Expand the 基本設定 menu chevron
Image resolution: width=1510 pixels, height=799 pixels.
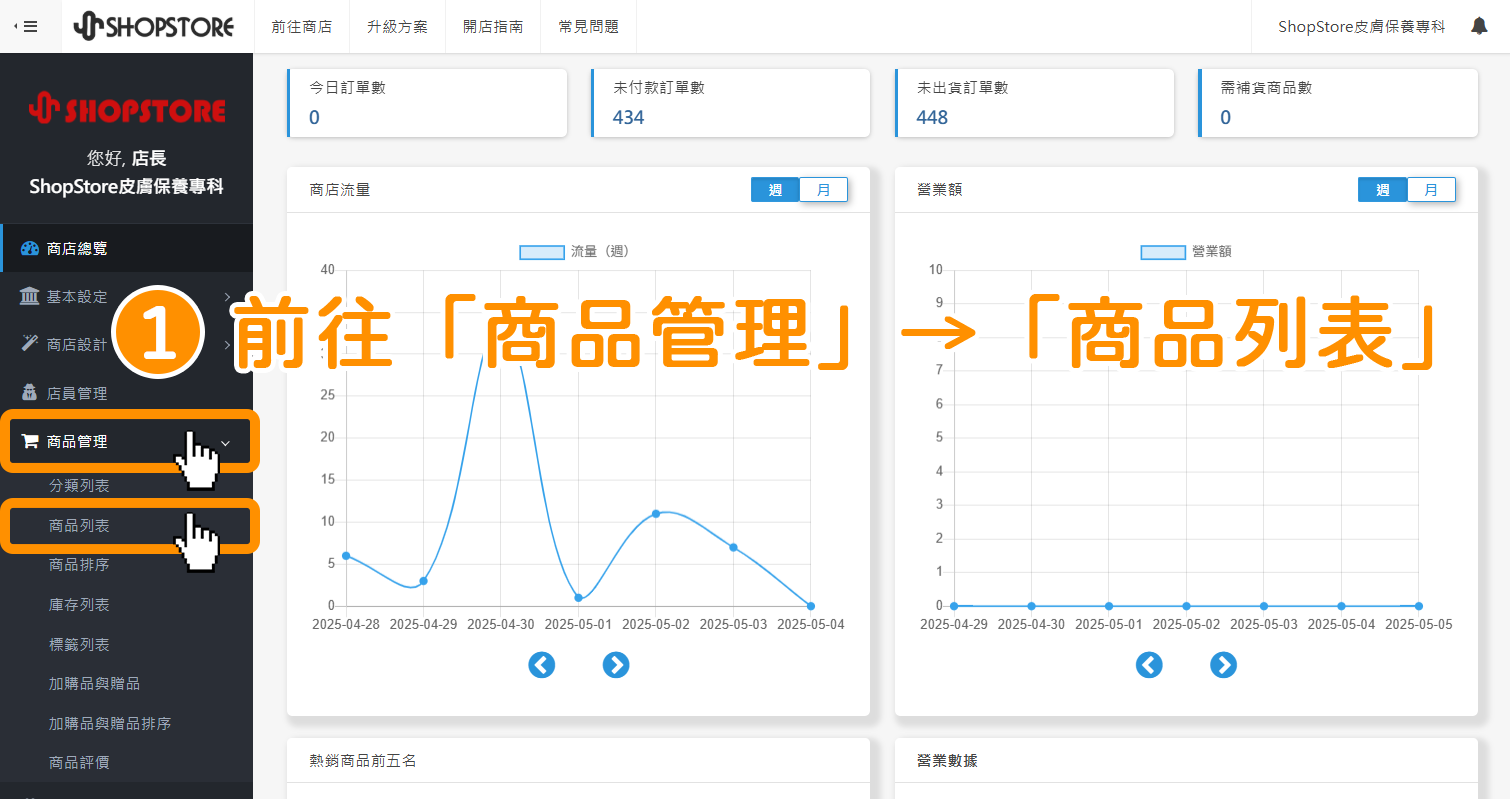tap(228, 296)
